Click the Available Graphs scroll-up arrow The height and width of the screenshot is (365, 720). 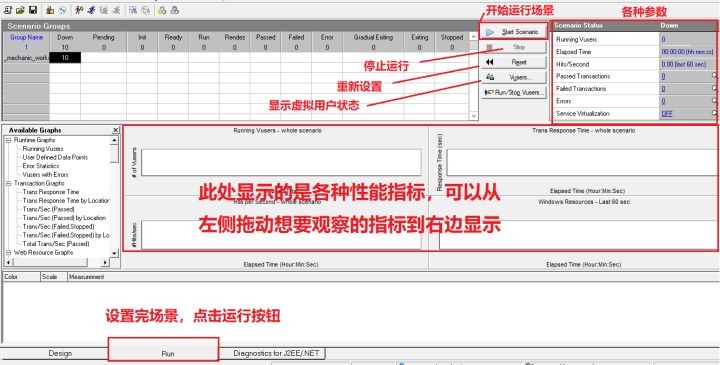coord(114,140)
